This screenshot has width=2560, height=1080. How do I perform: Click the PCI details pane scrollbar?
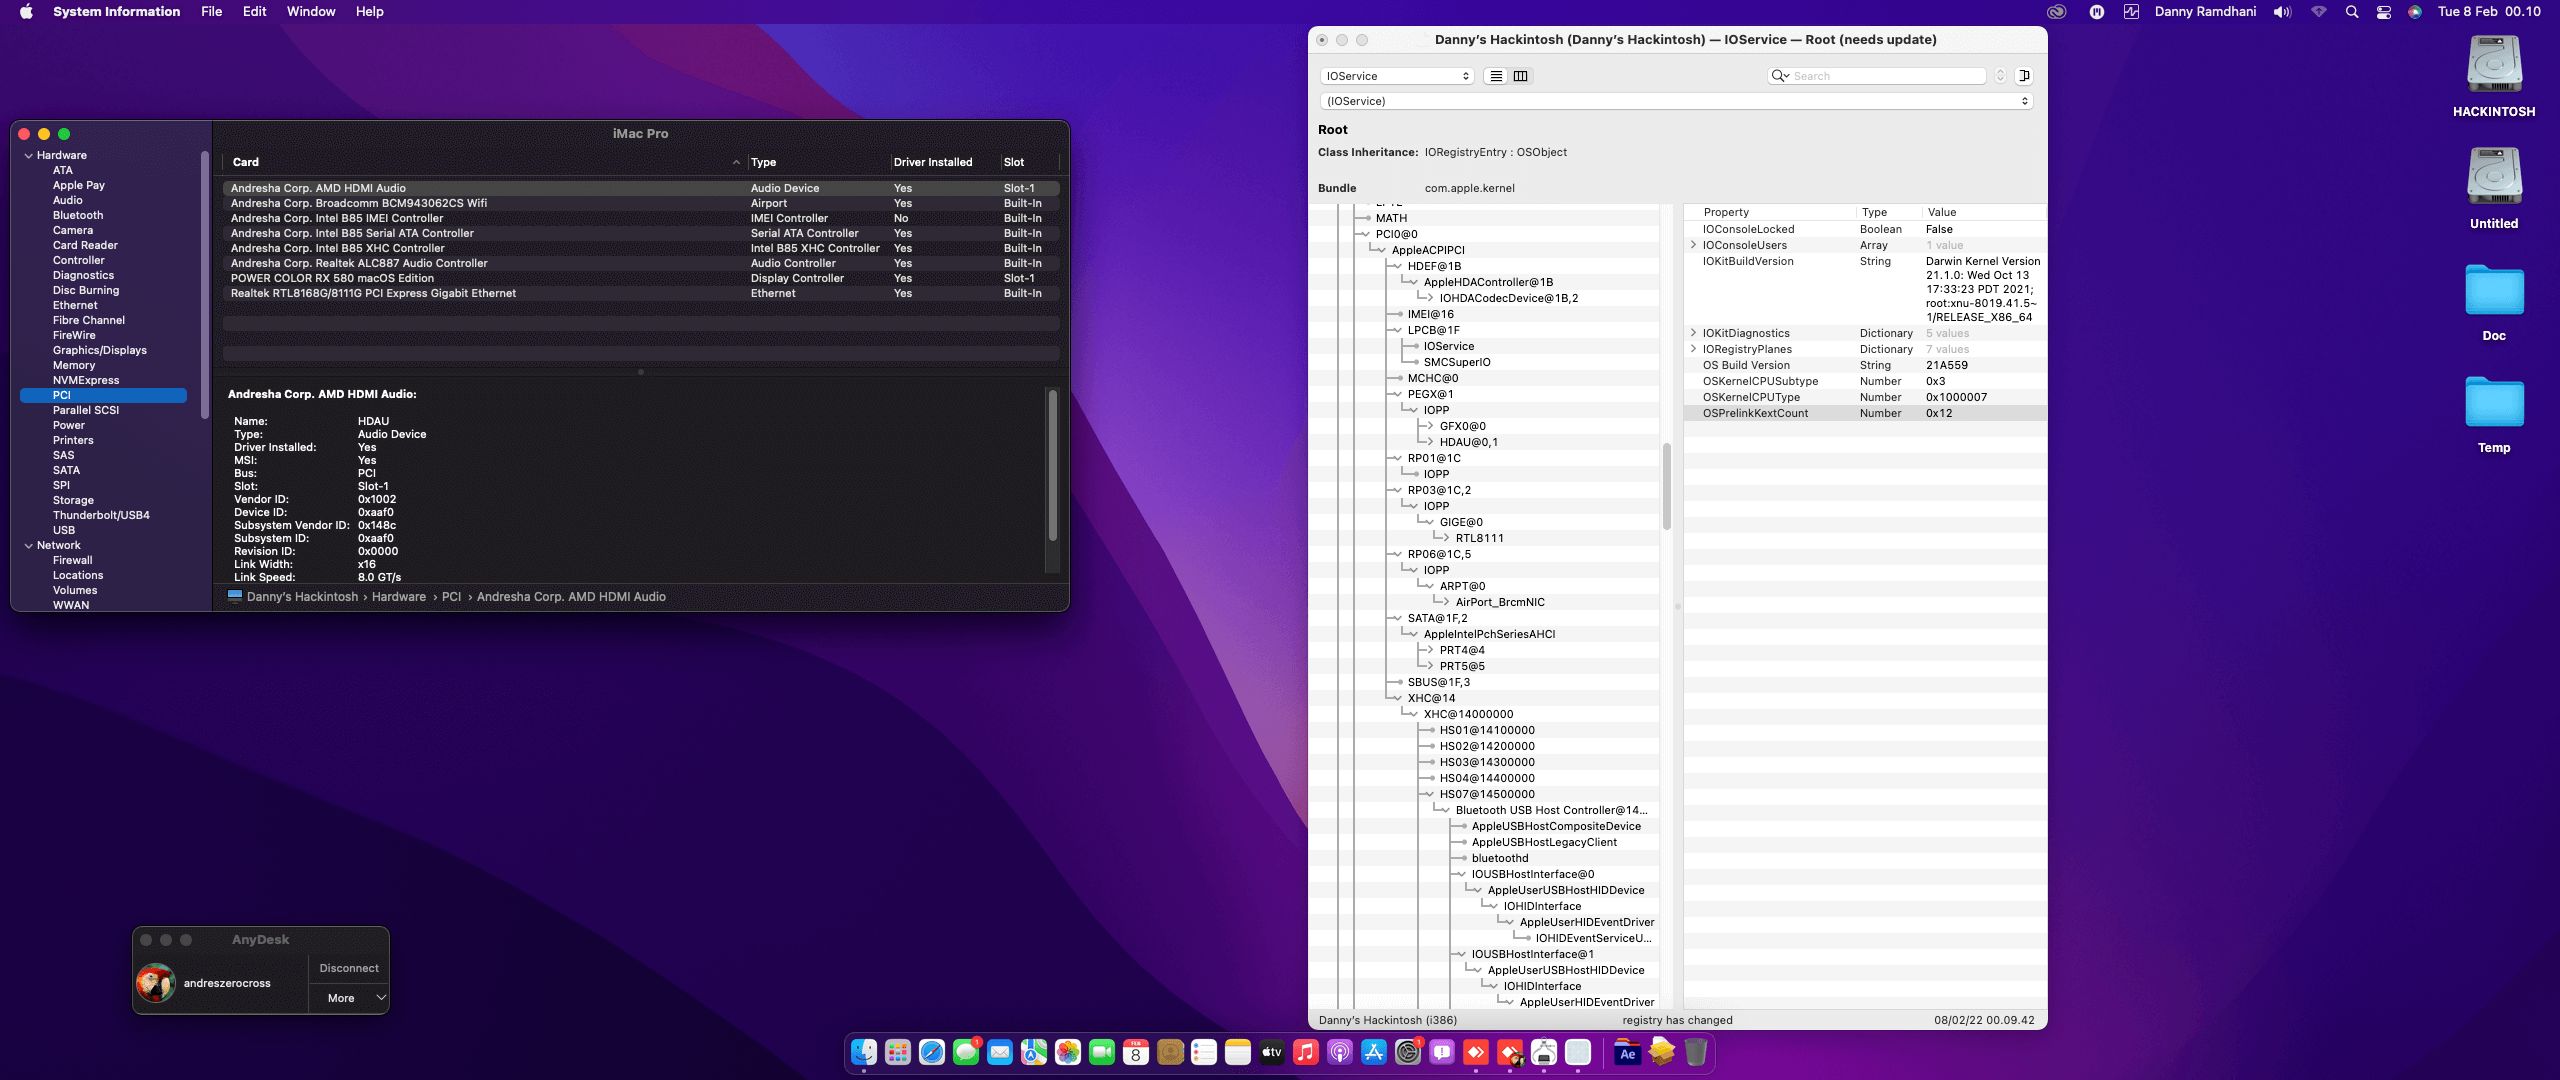coord(1052,465)
